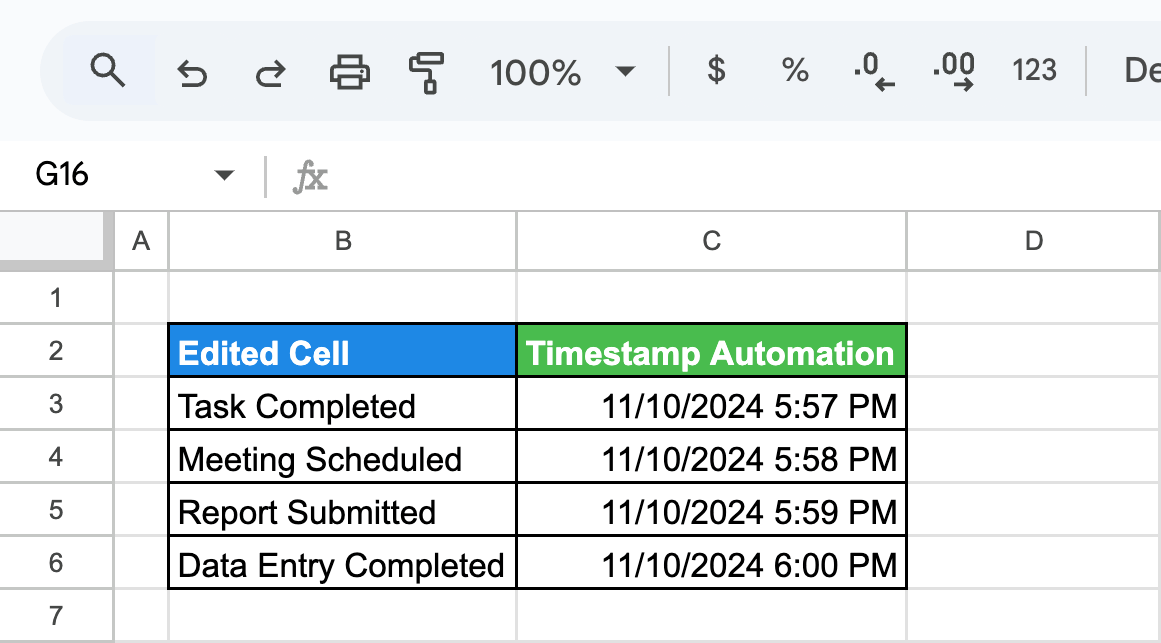Viewport: 1161px width, 643px height.
Task: Select the 'Task Completed' cell
Action: click(343, 404)
